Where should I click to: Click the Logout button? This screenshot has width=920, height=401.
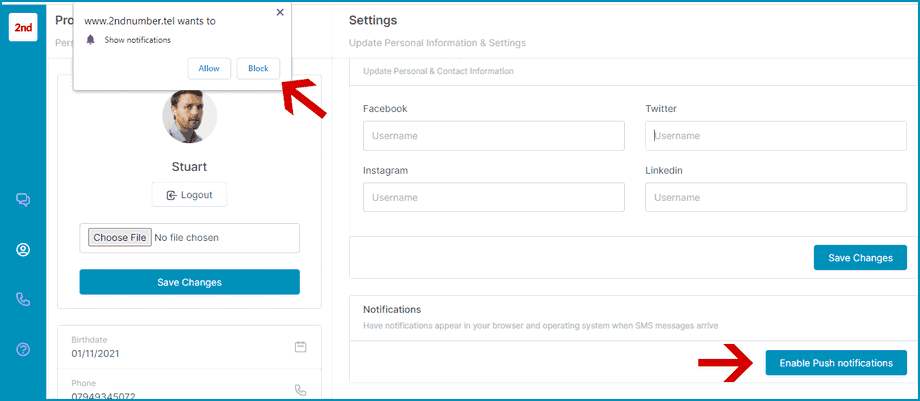189,195
